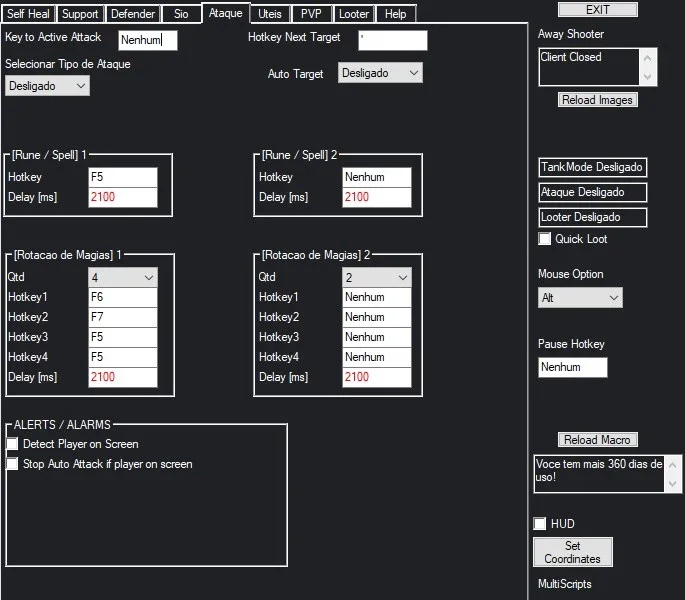Click the MultiScripts label

(x=565, y=584)
